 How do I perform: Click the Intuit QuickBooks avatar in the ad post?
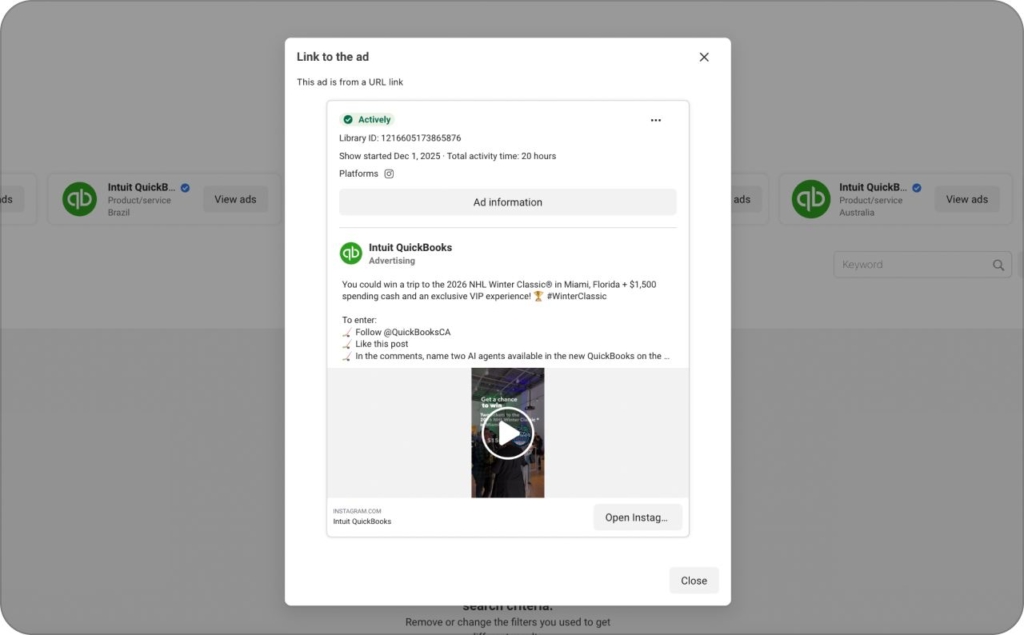coord(351,253)
